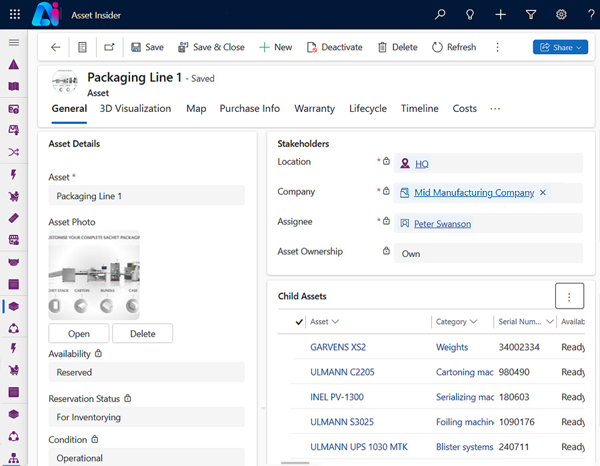600x466 pixels.
Task: Delete the record from toolbar
Action: (x=398, y=47)
